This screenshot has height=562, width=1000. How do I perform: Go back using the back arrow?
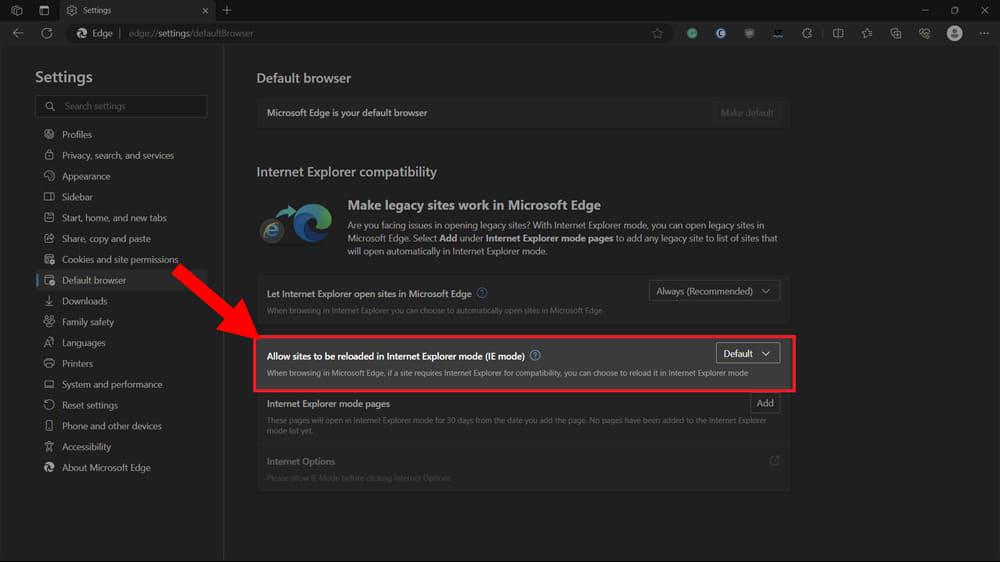pyautogui.click(x=18, y=33)
